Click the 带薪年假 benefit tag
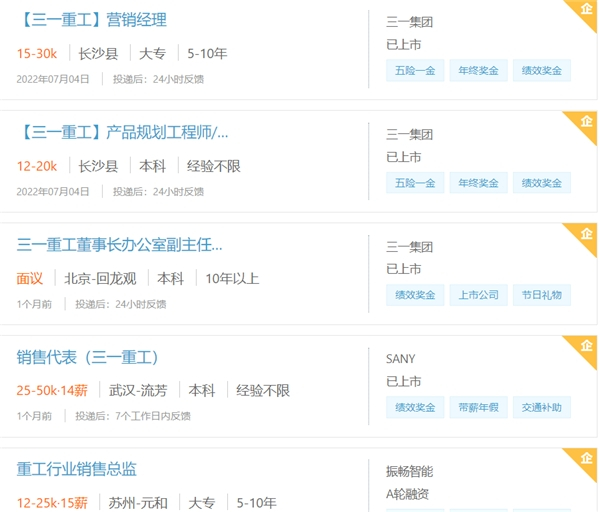The image size is (600, 512). click(479, 407)
